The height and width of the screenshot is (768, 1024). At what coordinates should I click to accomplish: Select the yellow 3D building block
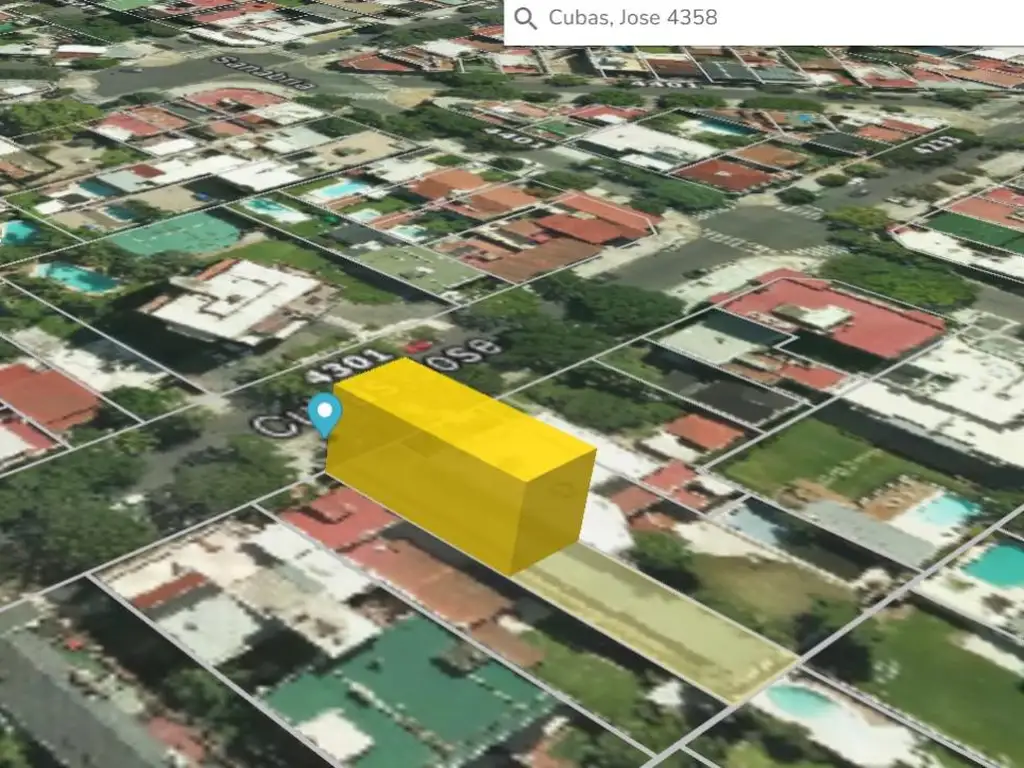pyautogui.click(x=460, y=465)
